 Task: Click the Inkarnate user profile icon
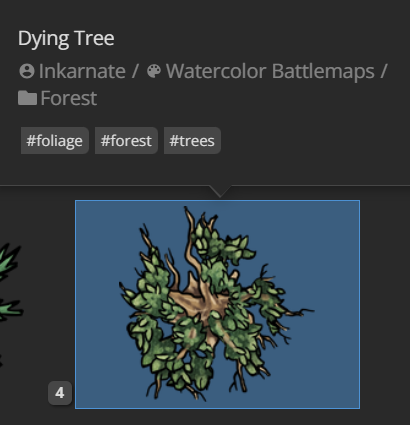(x=27, y=71)
